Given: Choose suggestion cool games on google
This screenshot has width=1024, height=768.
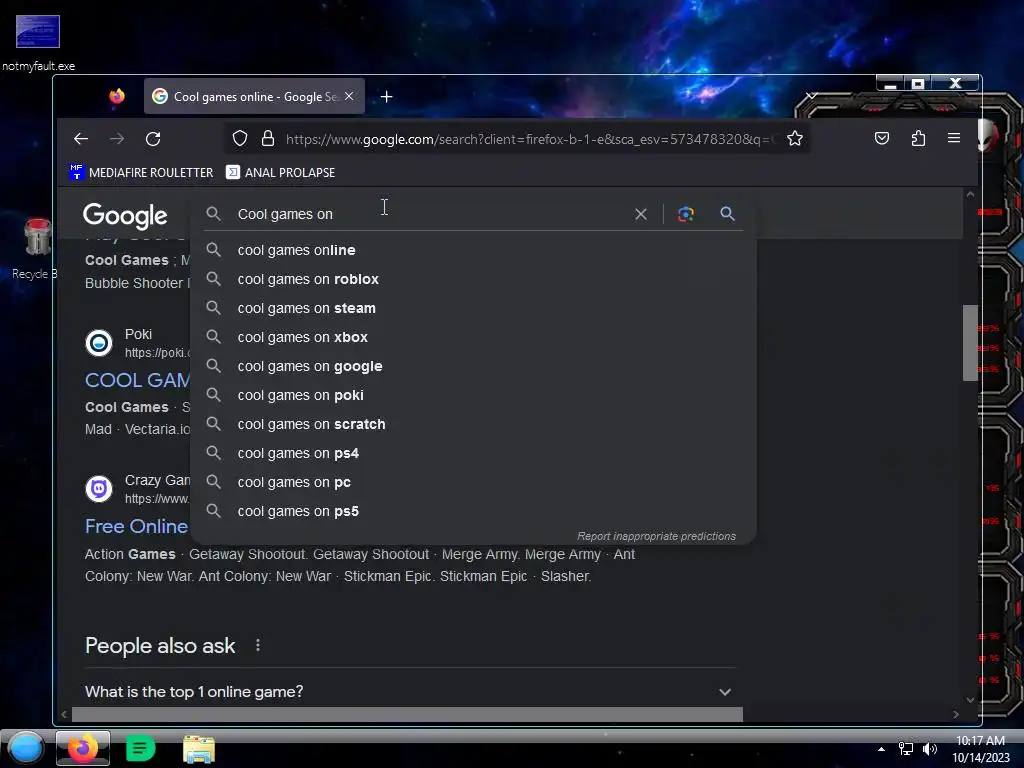Looking at the screenshot, I should pos(473,366).
